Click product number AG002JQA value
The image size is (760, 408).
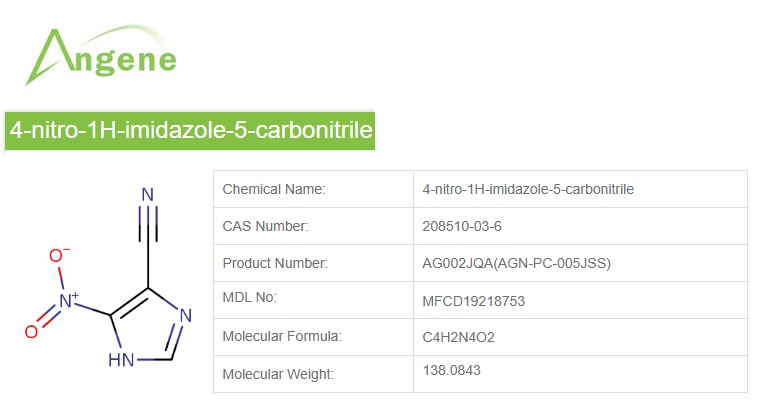[517, 263]
